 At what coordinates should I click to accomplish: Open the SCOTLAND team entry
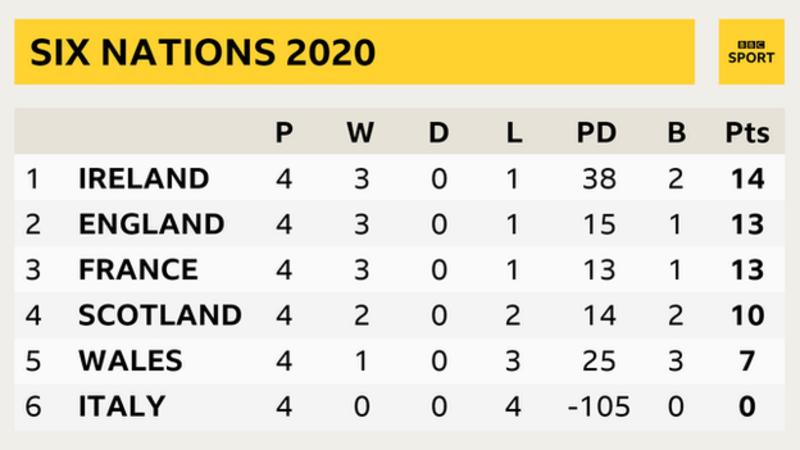159,315
